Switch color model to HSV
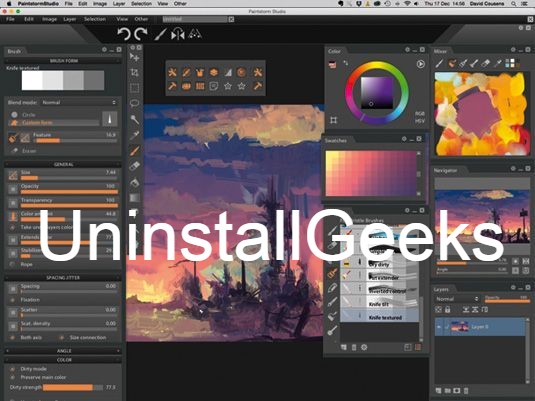Image resolution: width=535 pixels, height=401 pixels. 420,121
